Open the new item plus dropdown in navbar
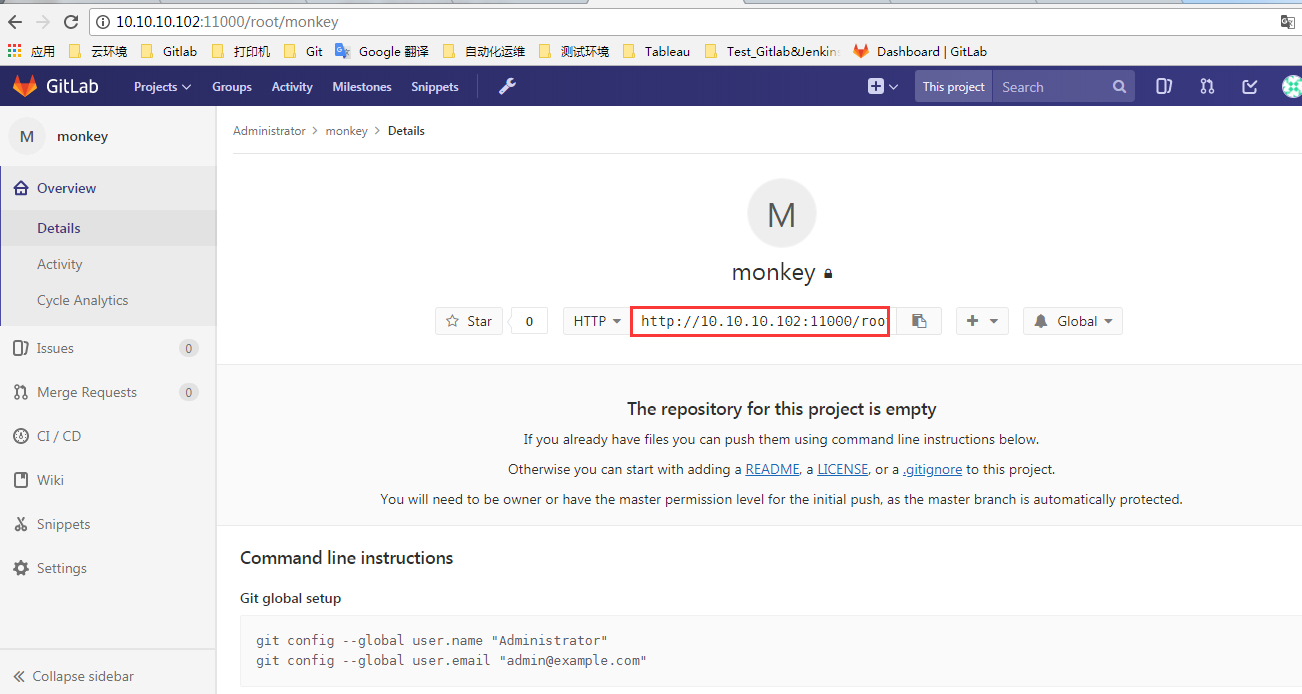Image resolution: width=1302 pixels, height=694 pixels. (883, 87)
